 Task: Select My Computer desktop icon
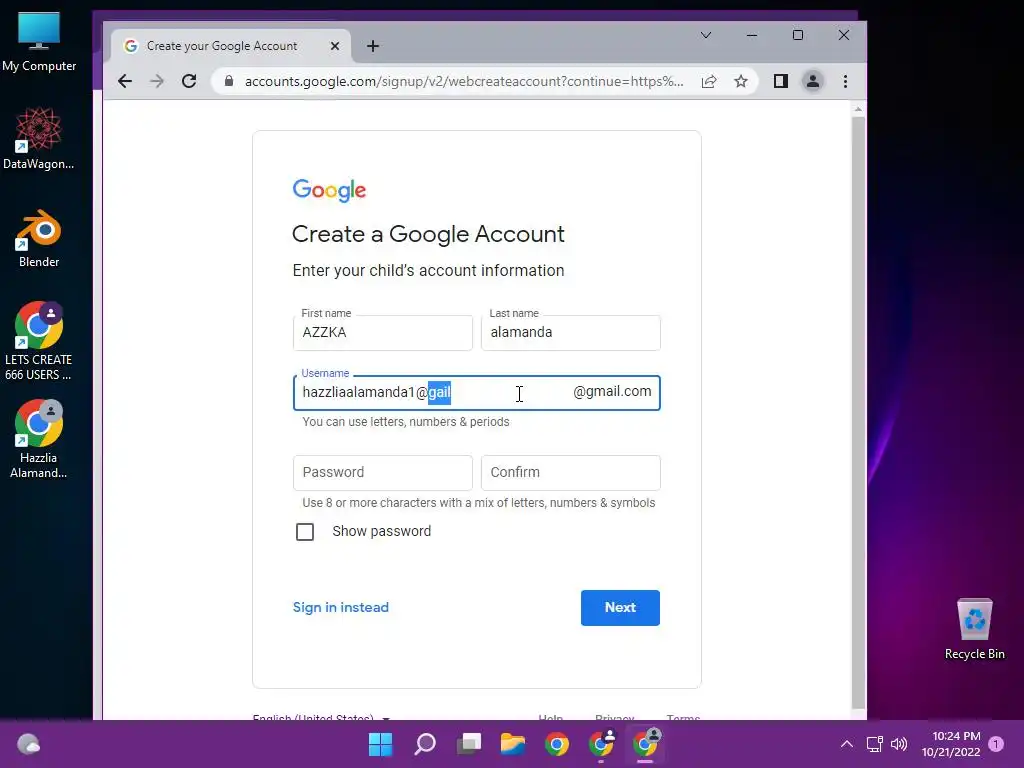click(39, 40)
